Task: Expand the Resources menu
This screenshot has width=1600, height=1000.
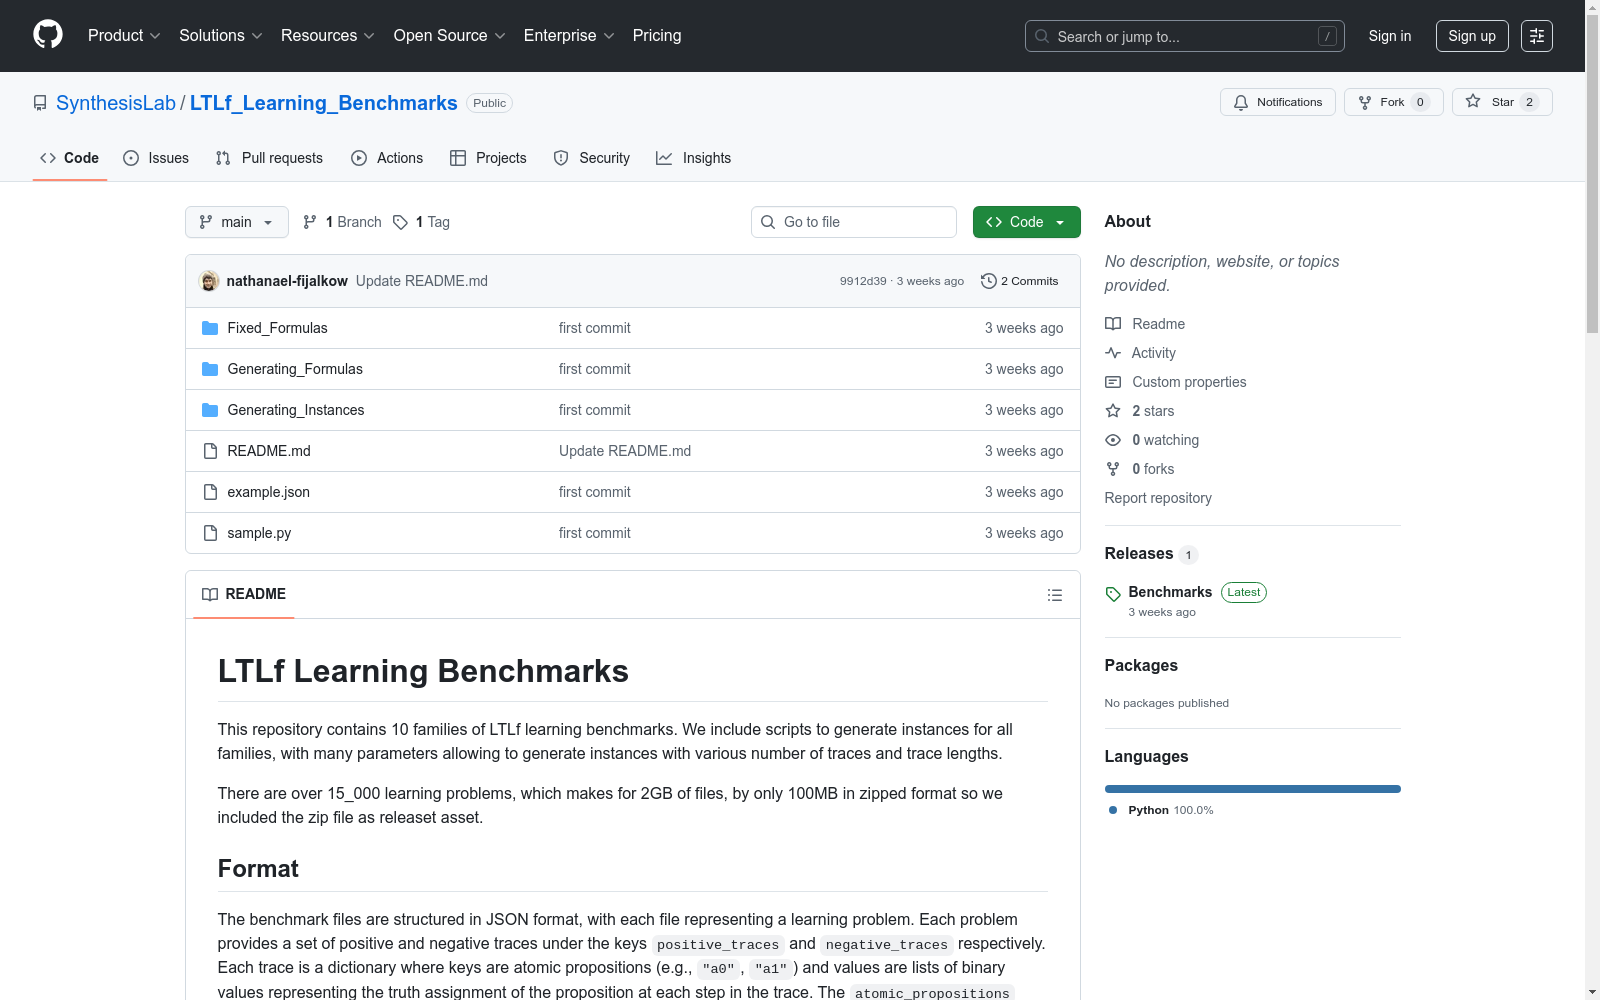Action: pos(328,36)
